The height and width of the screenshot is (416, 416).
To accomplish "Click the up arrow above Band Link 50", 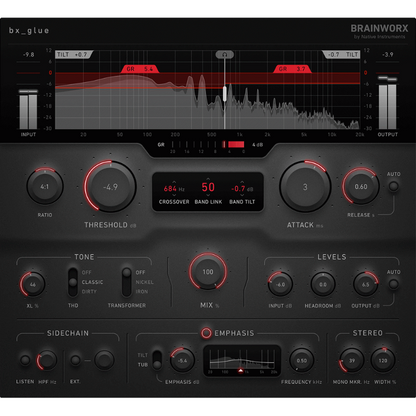I will pos(208,179).
